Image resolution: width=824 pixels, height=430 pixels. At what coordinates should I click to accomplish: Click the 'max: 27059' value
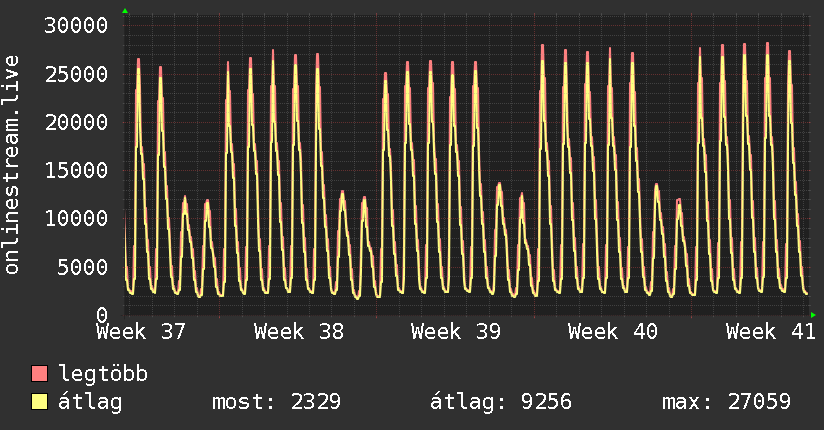[x=726, y=402]
